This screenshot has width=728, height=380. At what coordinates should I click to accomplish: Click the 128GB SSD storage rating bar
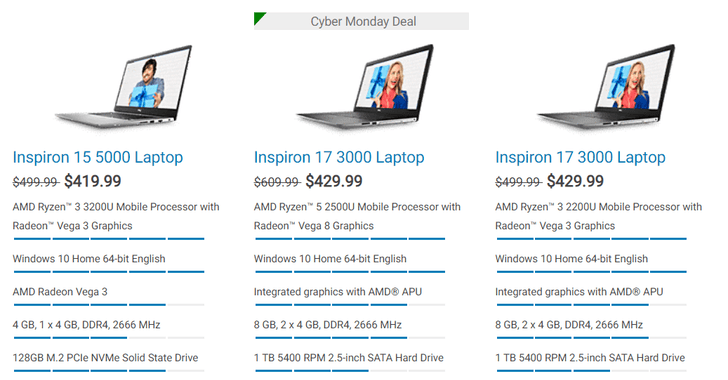(109, 371)
